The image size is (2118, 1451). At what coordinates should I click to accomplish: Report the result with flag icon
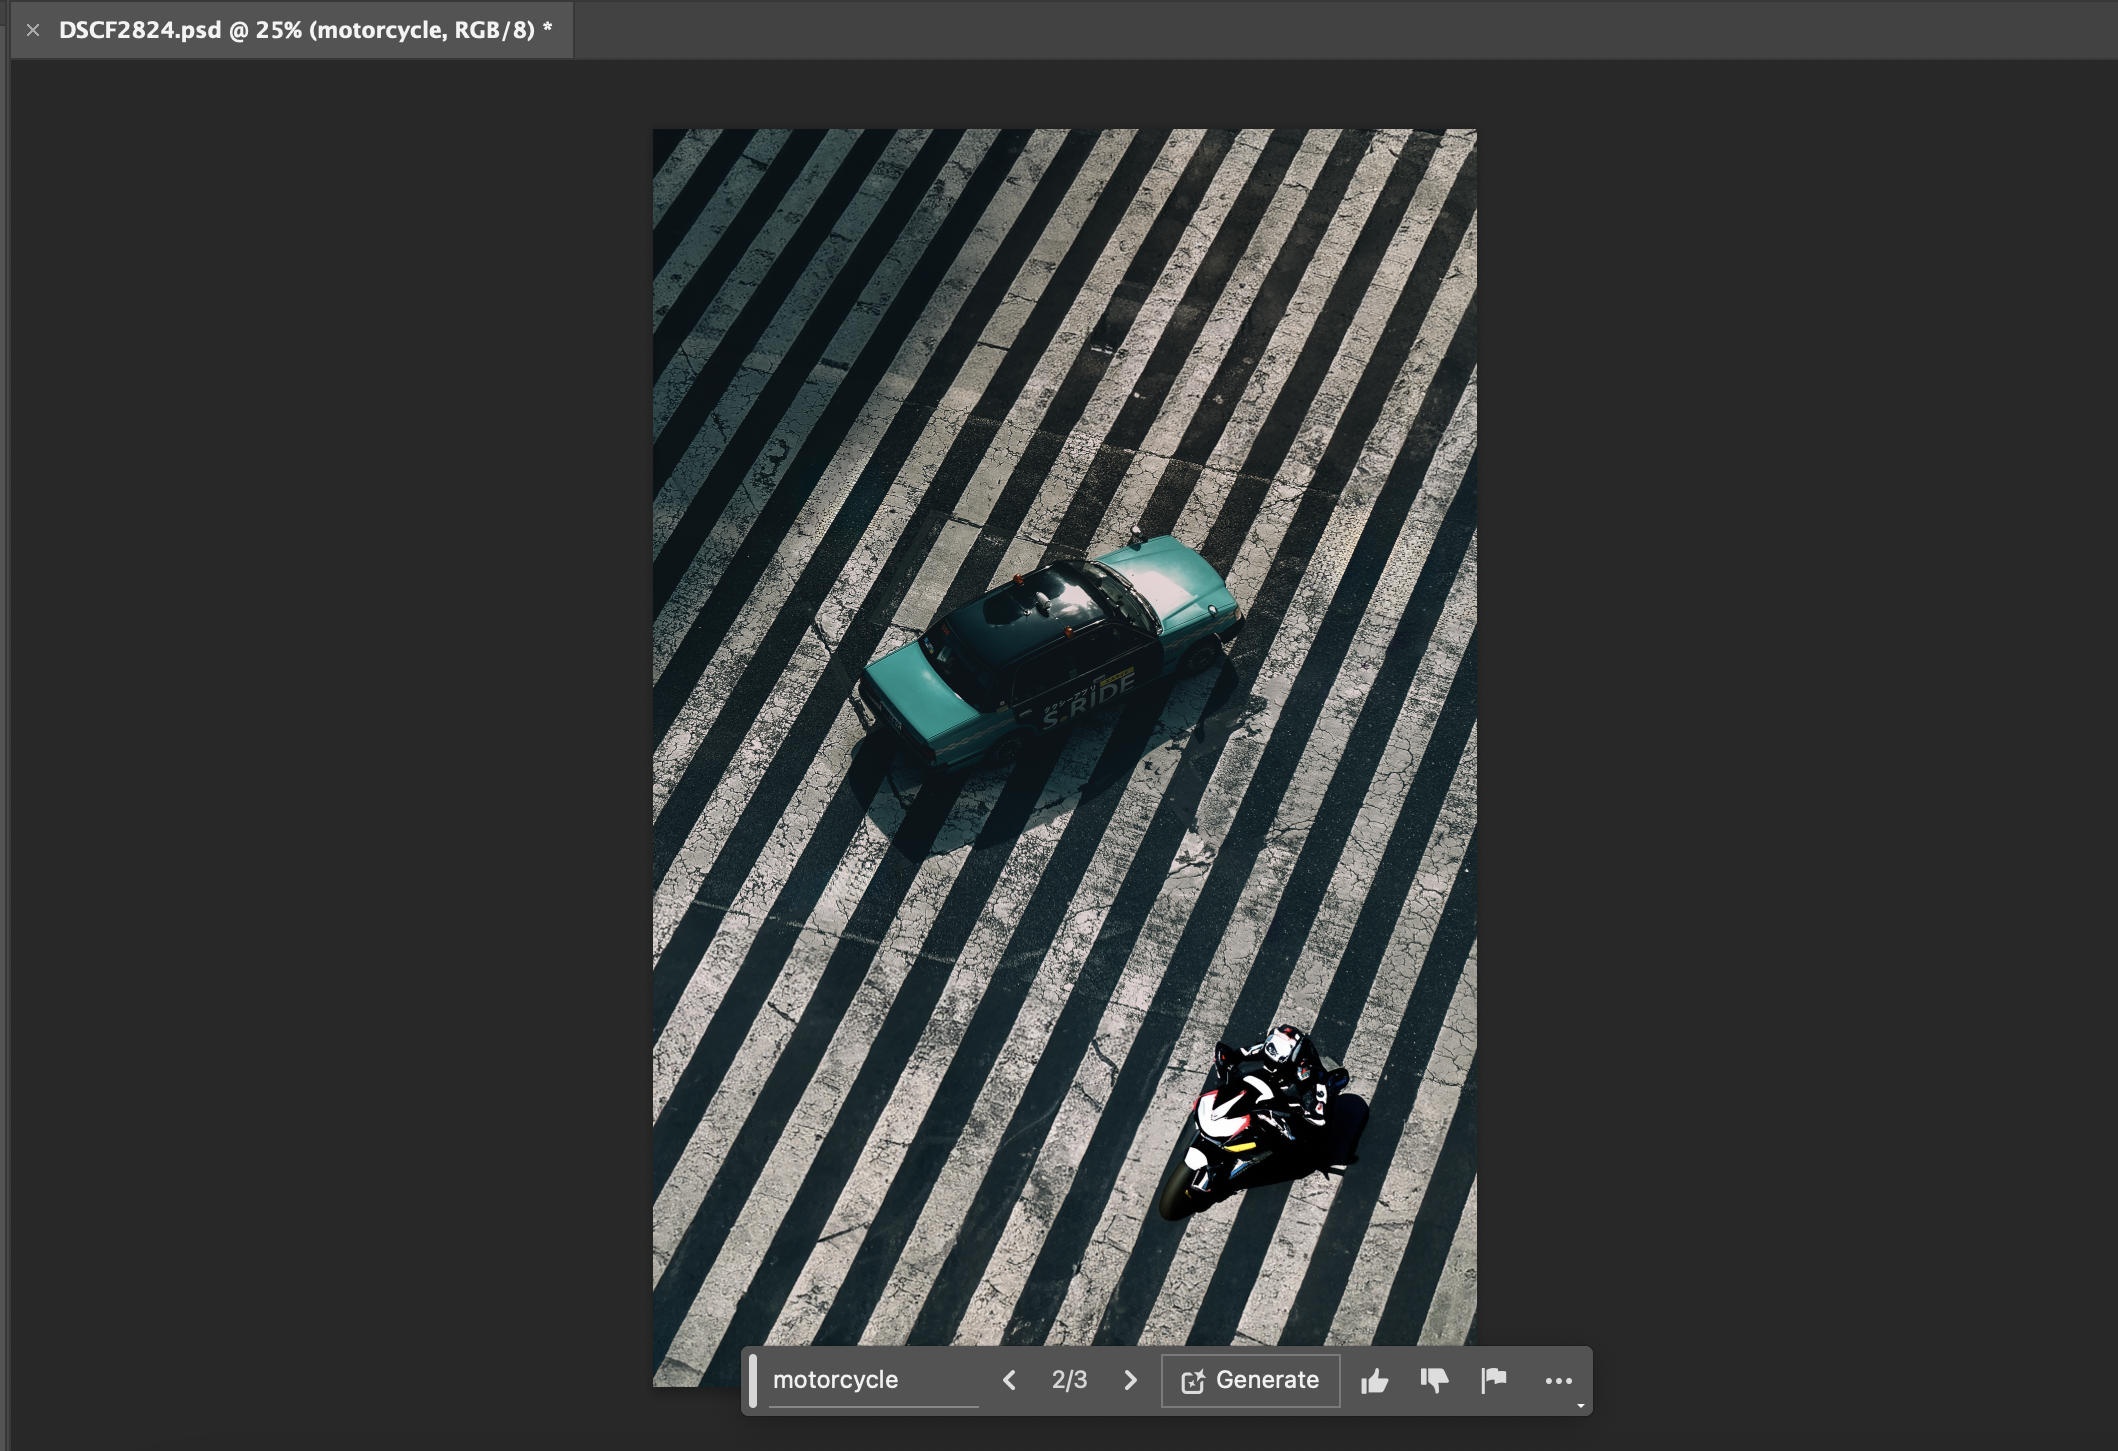click(1494, 1381)
